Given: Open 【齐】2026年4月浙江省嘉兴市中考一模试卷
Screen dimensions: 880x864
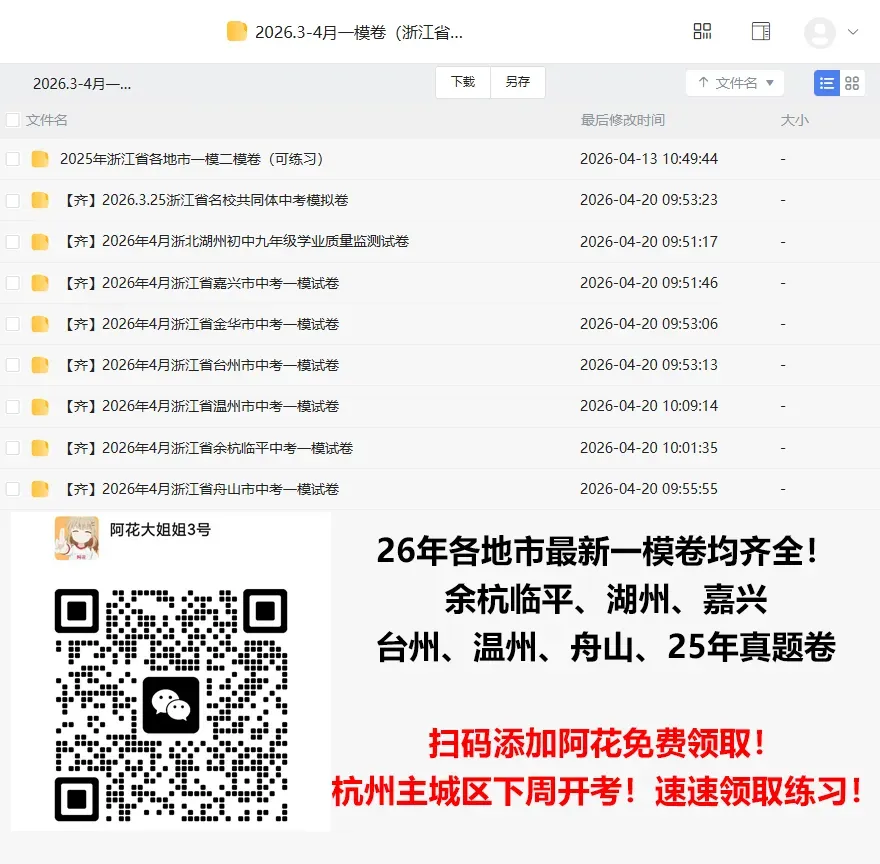Looking at the screenshot, I should (199, 282).
